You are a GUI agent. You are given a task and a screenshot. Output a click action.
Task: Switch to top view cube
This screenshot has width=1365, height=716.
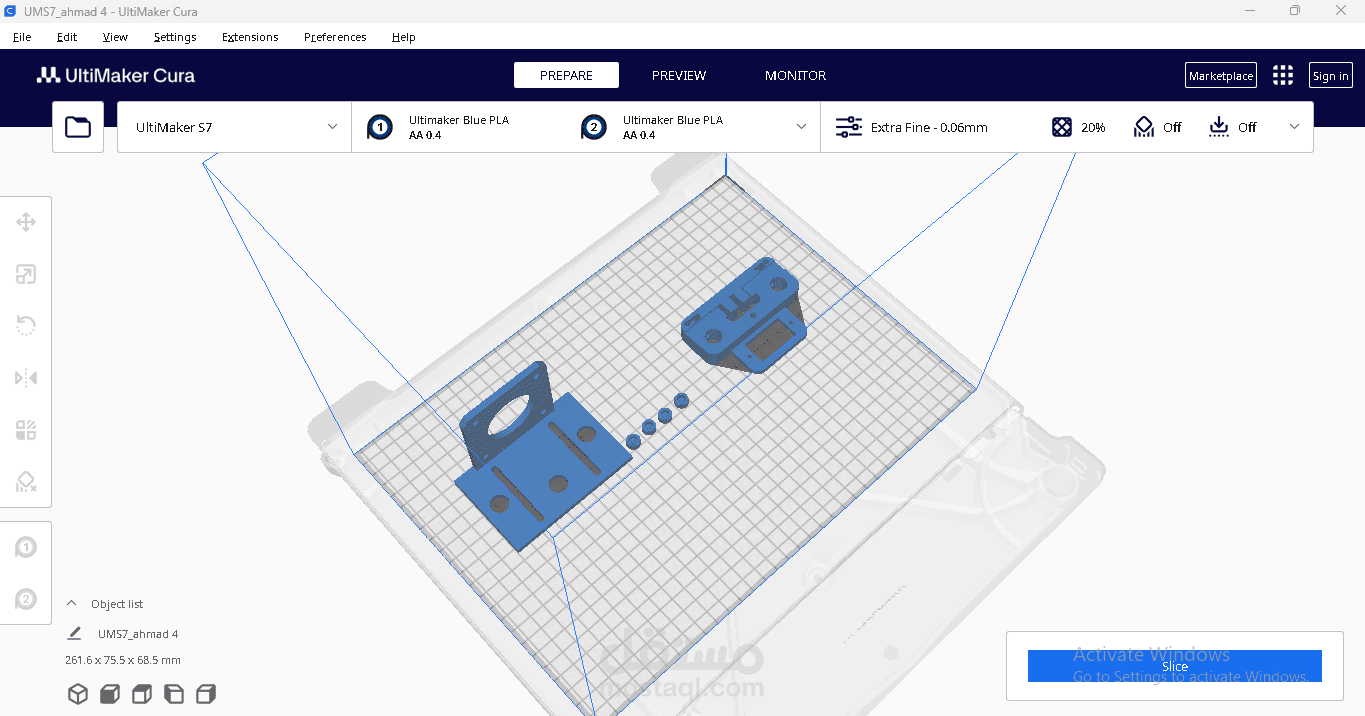[142, 694]
